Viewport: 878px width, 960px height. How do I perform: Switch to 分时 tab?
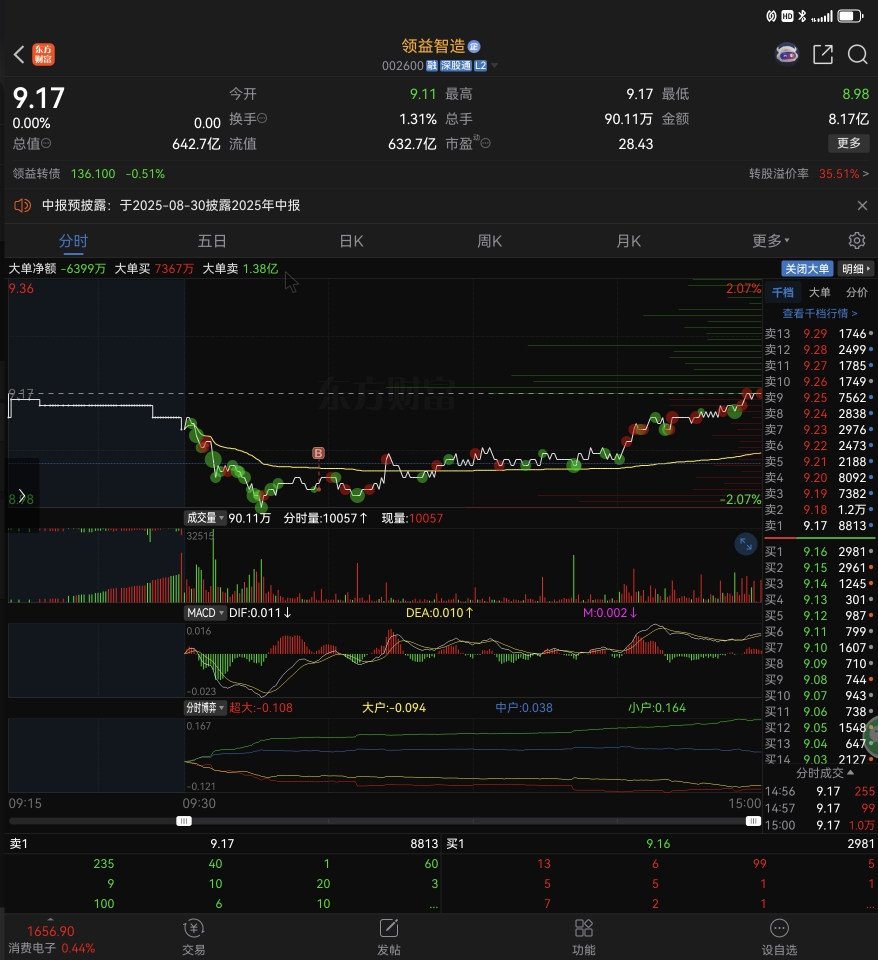73,241
